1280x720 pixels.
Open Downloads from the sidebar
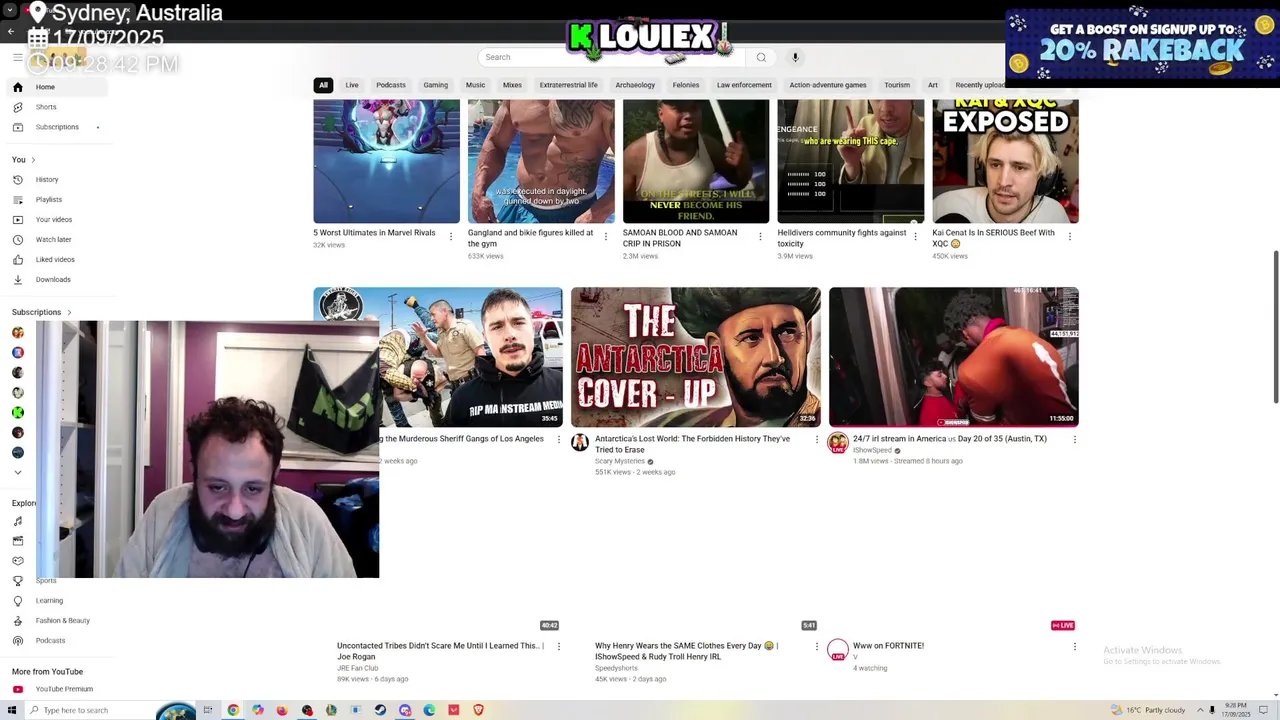point(53,280)
